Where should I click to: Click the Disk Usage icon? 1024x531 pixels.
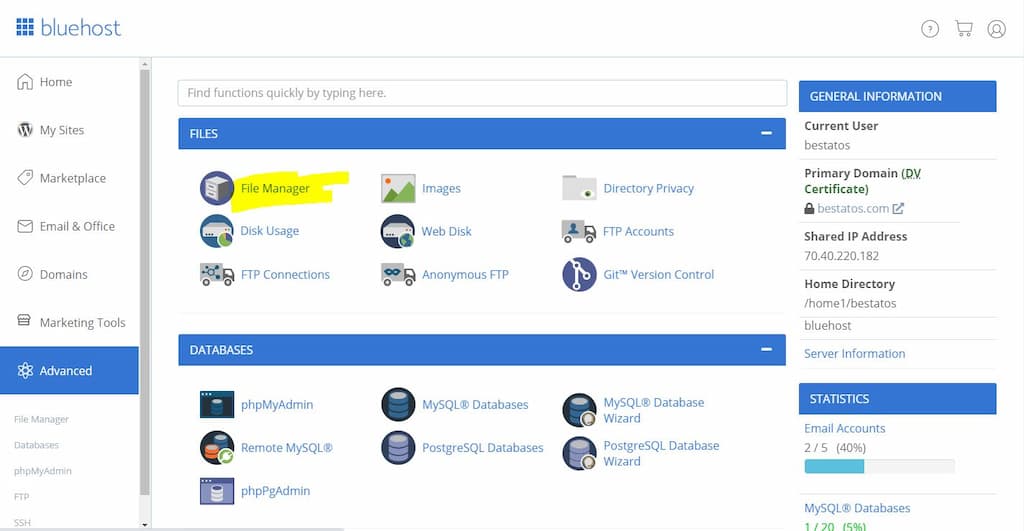pos(217,231)
